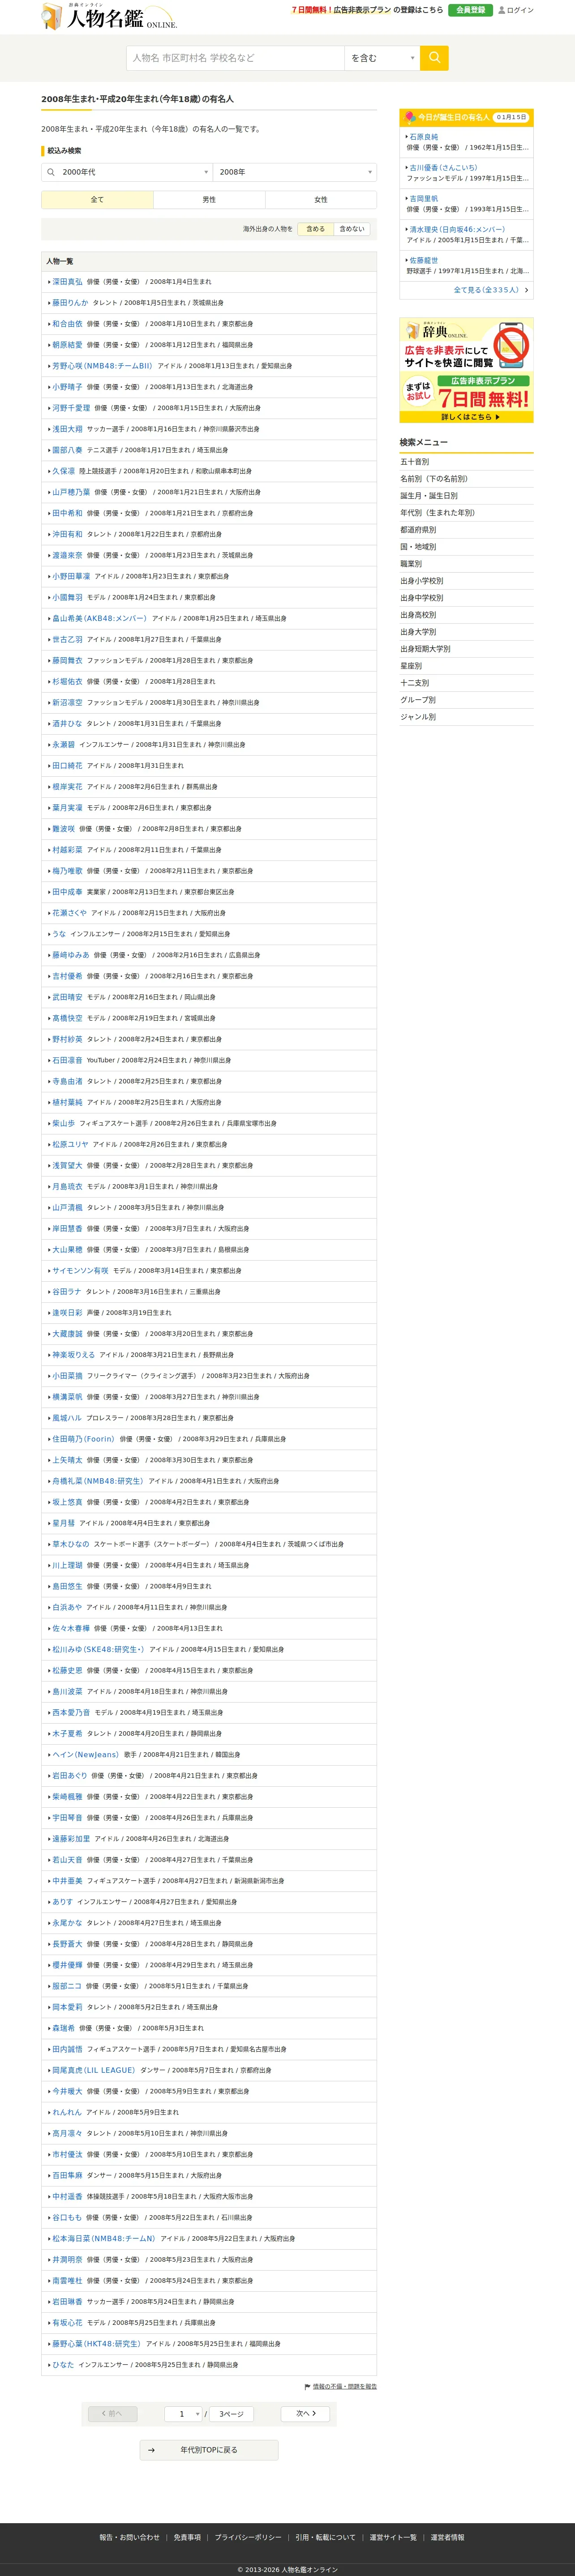Click the 年代別TOPに戻る button
This screenshot has height=2576, width=575.
[209, 2450]
